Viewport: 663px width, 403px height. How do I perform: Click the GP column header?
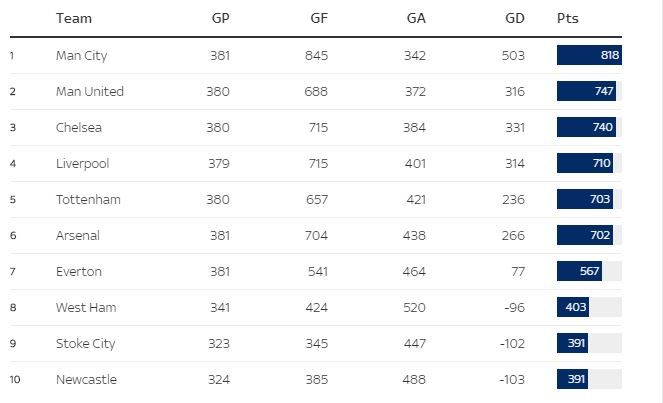[221, 19]
